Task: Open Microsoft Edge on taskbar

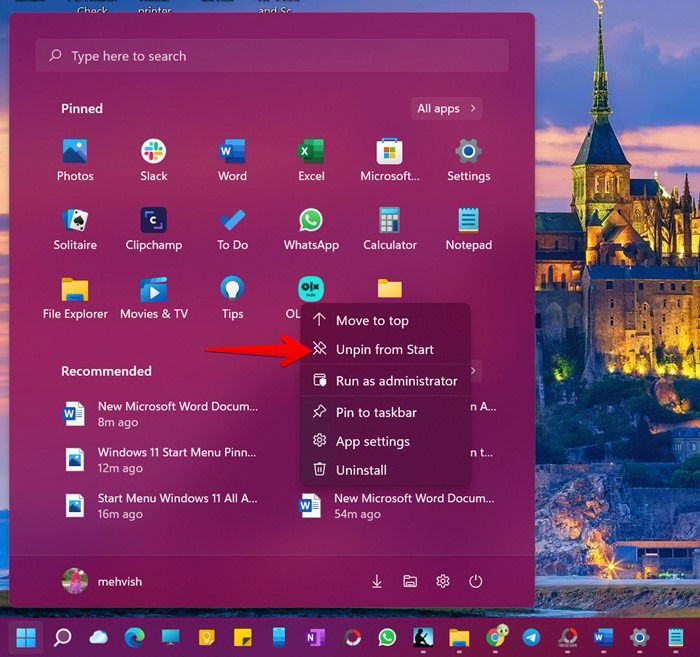Action: click(134, 637)
